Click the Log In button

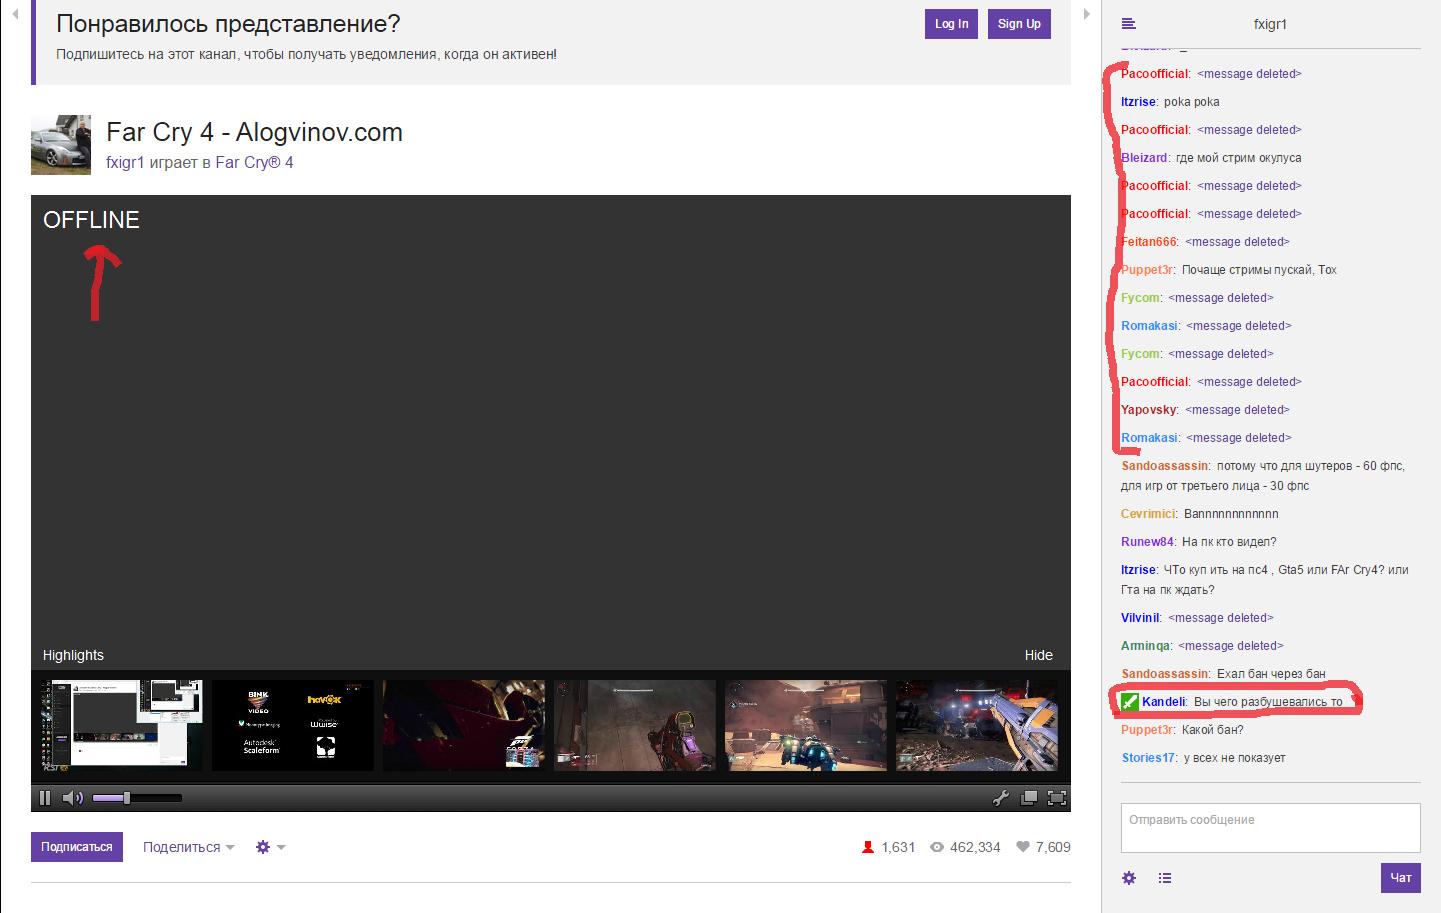pyautogui.click(x=951, y=24)
